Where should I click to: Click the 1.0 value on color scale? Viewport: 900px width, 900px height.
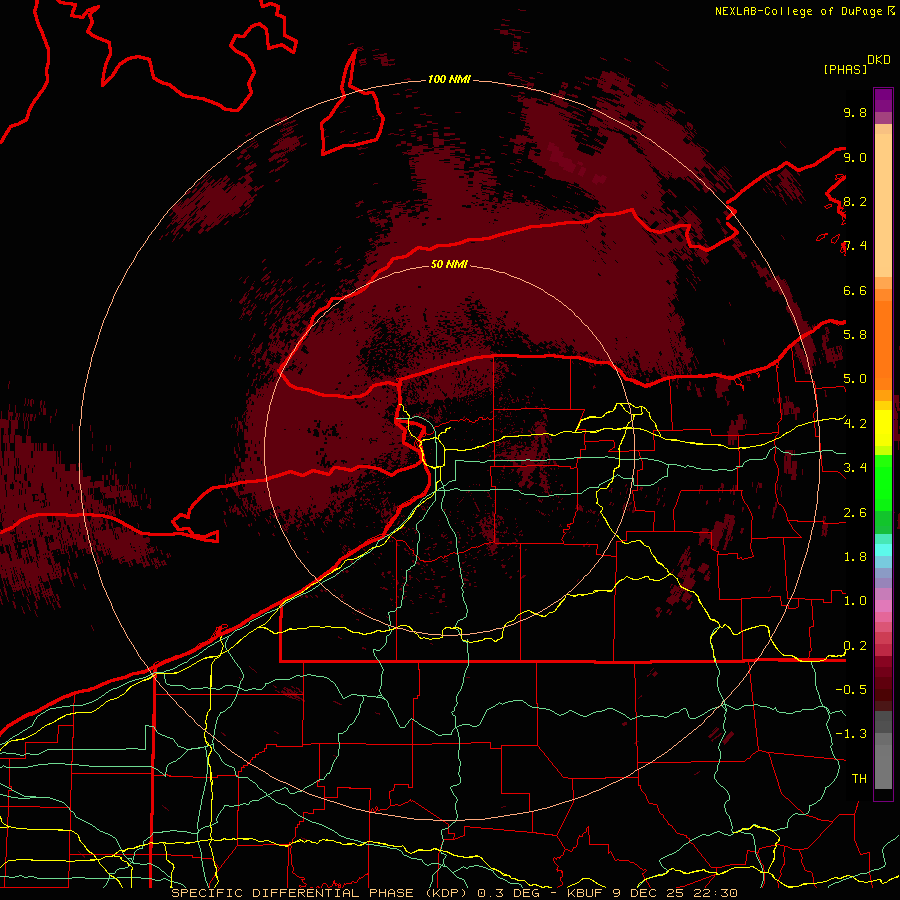[x=855, y=601]
